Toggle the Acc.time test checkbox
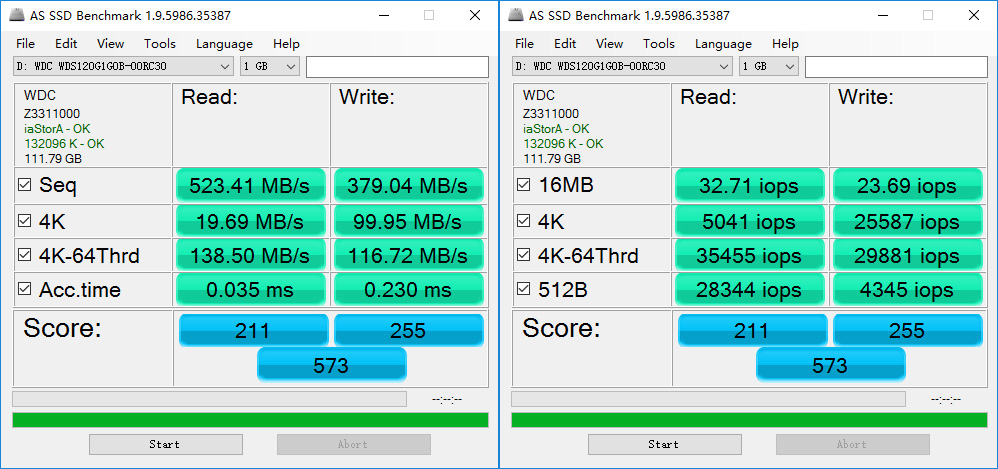Image resolution: width=998 pixels, height=469 pixels. [x=24, y=290]
